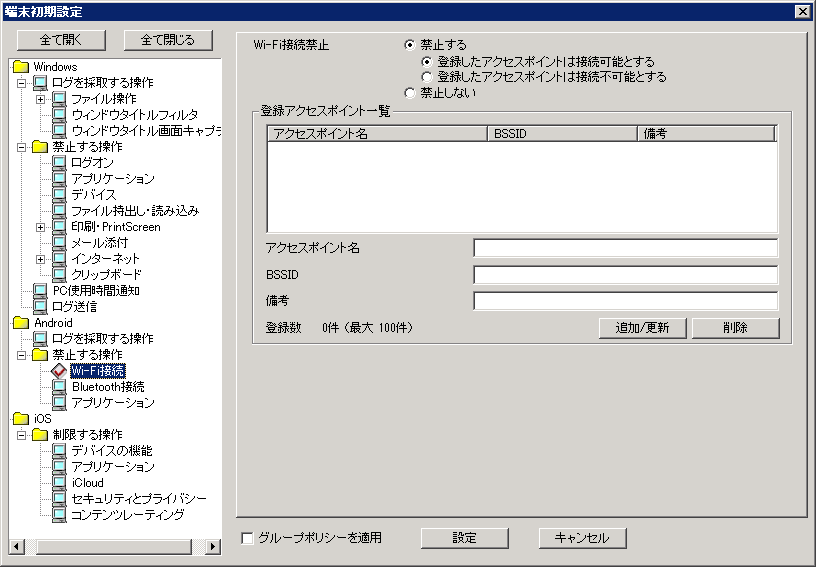
Task: Click the 印刷・PrintScreen icon
Action: 59,227
